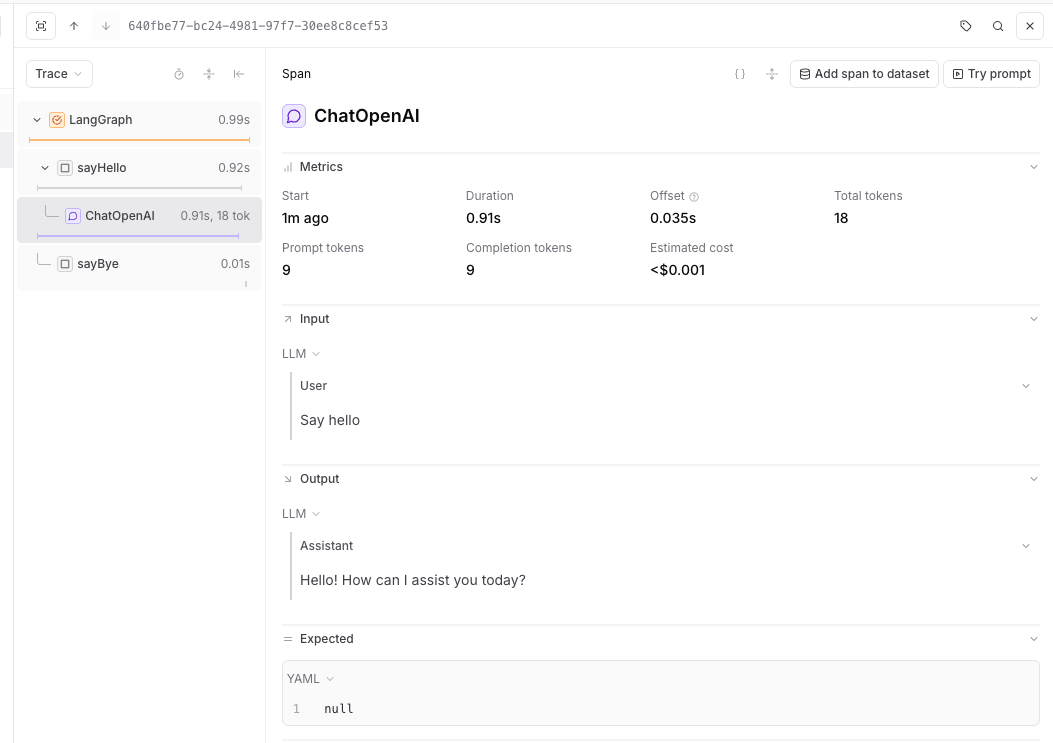The width and height of the screenshot is (1053, 743).
Task: Go to next trace with down arrow
Action: 105,26
